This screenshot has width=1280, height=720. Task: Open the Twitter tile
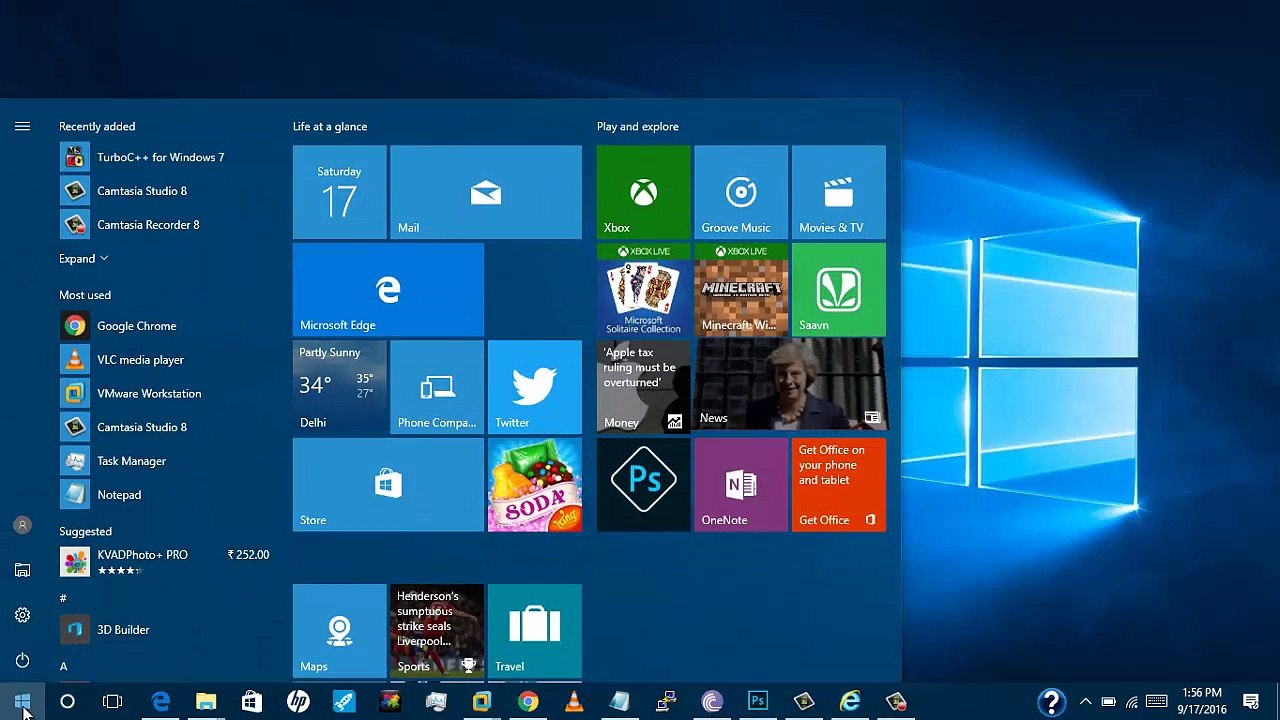(x=535, y=387)
